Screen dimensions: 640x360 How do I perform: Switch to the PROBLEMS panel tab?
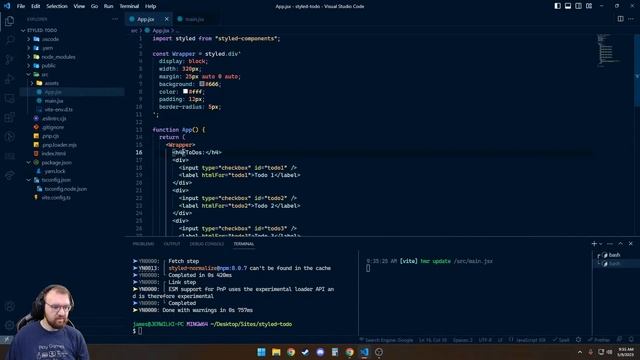tap(143, 244)
